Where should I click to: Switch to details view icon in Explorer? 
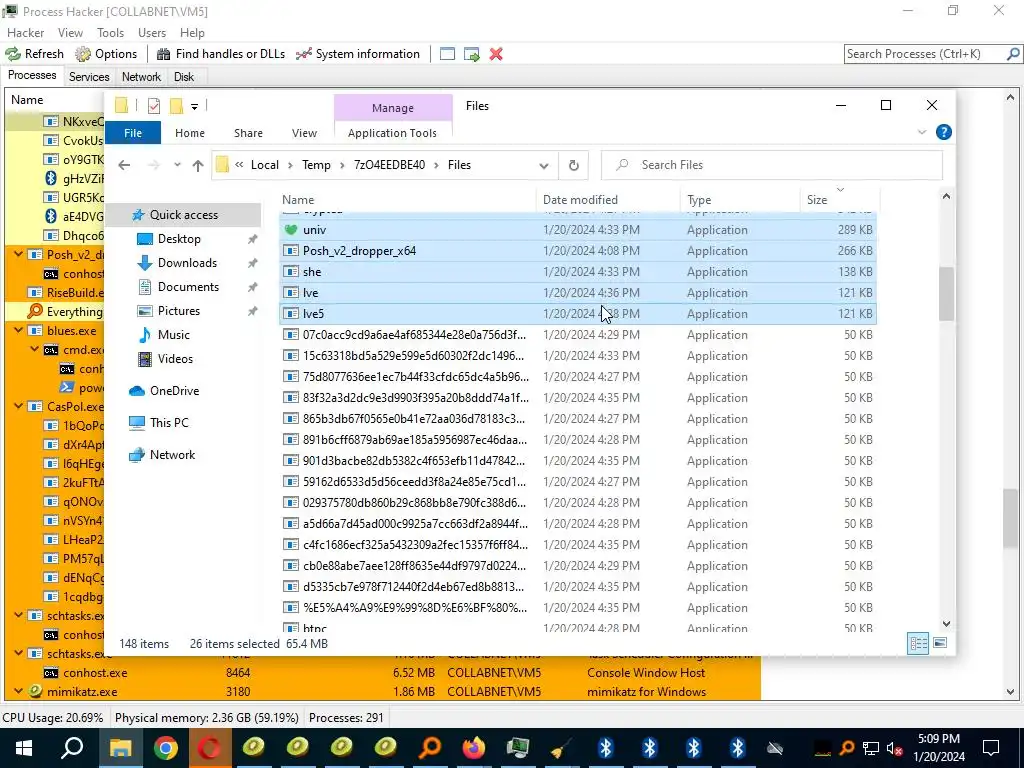(x=918, y=643)
